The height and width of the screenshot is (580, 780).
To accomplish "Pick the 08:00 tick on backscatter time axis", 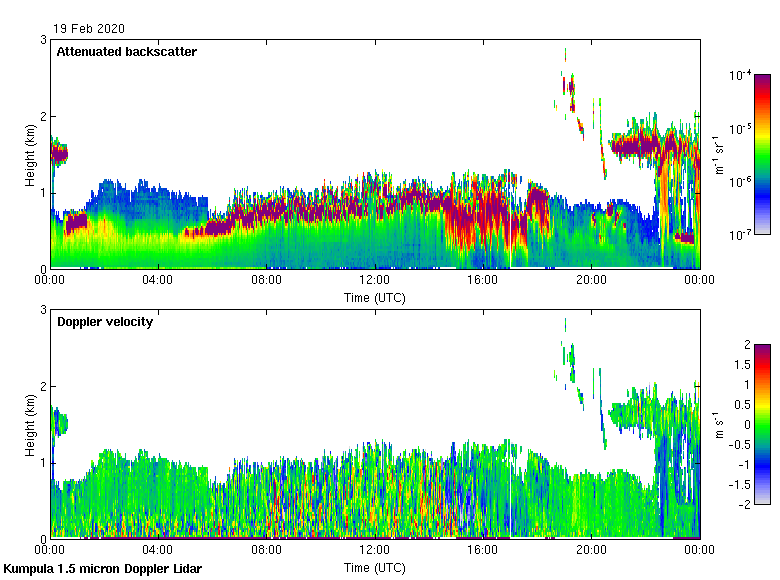I will pos(267,282).
